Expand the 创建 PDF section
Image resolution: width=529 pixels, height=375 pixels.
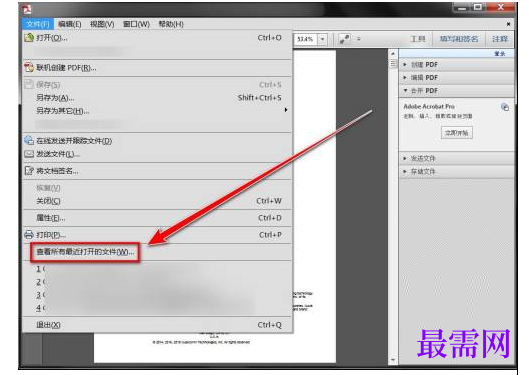click(x=457, y=64)
